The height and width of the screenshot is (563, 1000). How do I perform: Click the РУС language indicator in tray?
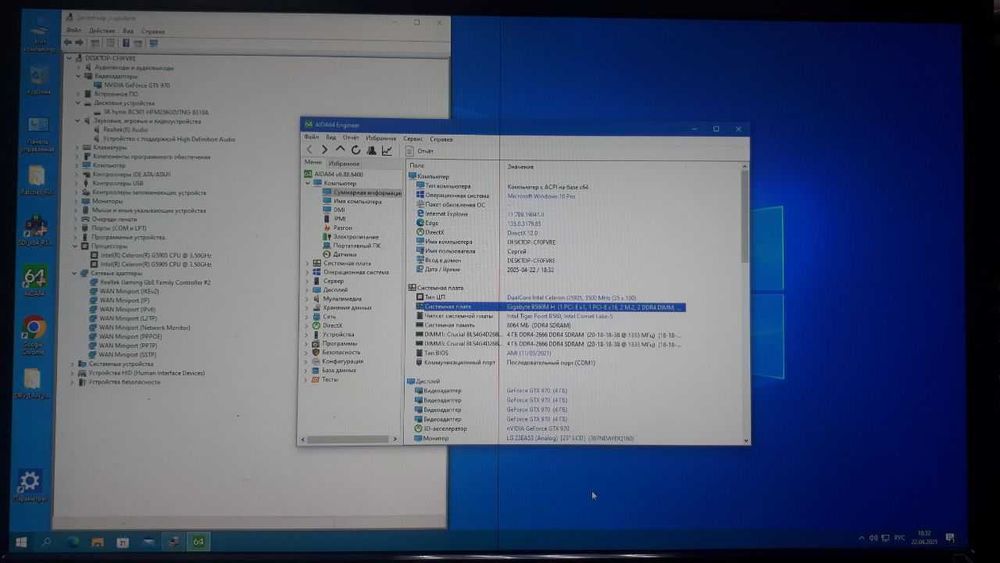pos(899,538)
